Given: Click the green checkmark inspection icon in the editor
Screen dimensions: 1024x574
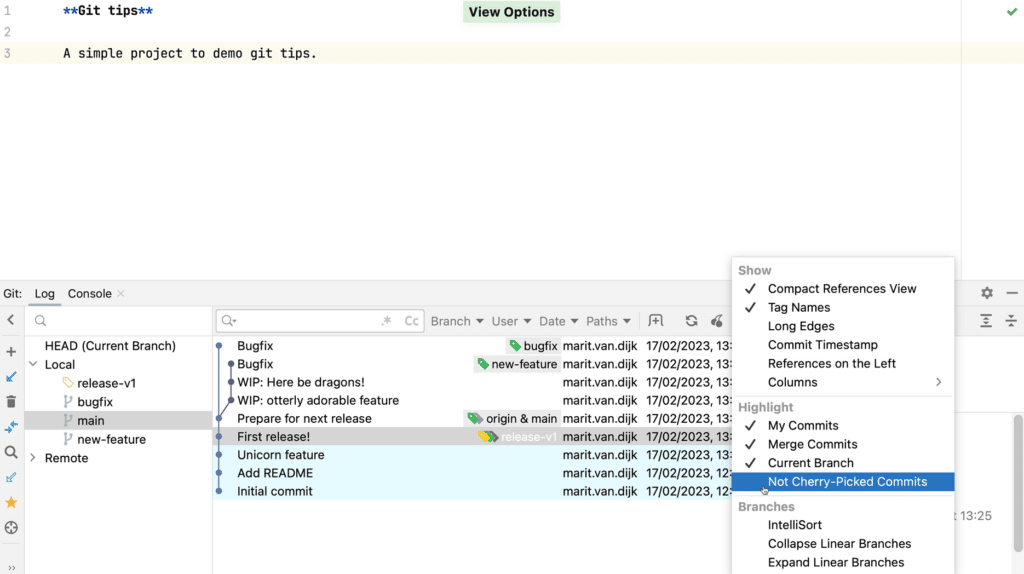Looking at the screenshot, I should point(1012,12).
